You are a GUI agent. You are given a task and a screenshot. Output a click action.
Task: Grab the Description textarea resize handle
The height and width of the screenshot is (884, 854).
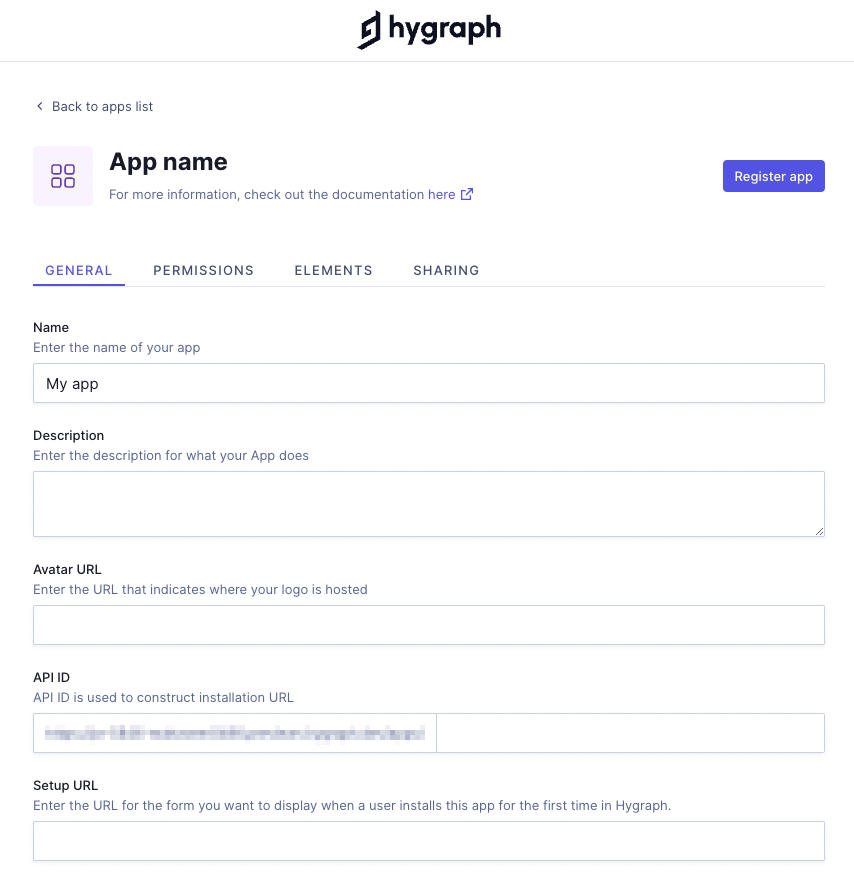tap(819, 531)
